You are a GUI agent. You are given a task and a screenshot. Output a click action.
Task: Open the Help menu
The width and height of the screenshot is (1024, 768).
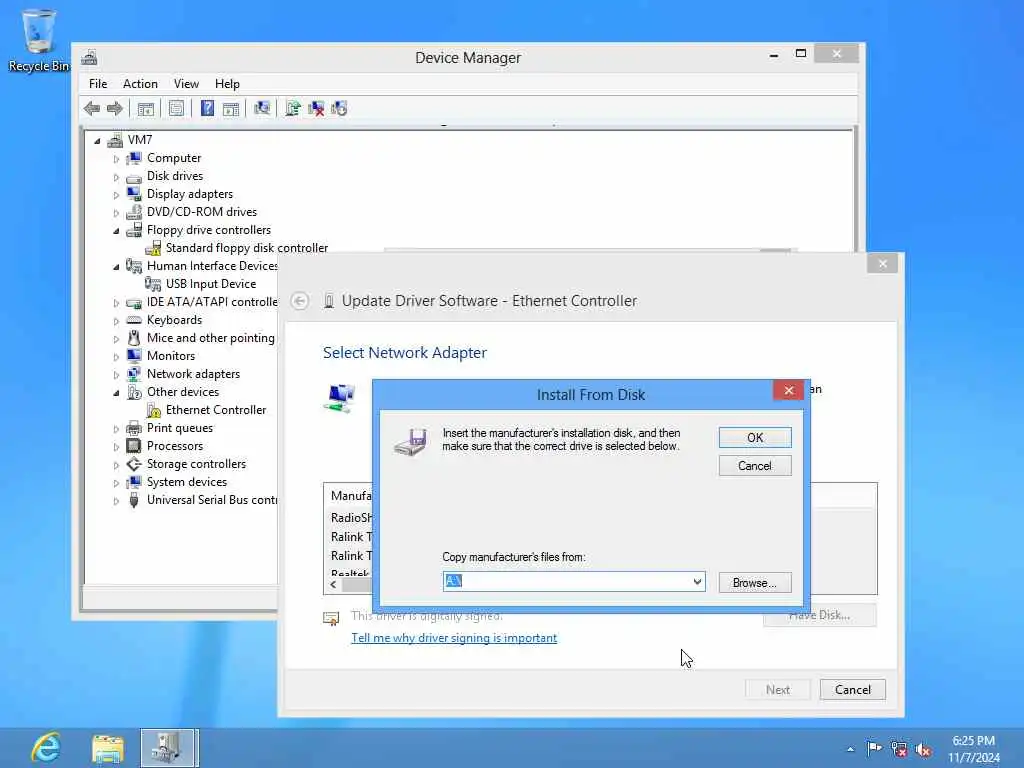[227, 84]
